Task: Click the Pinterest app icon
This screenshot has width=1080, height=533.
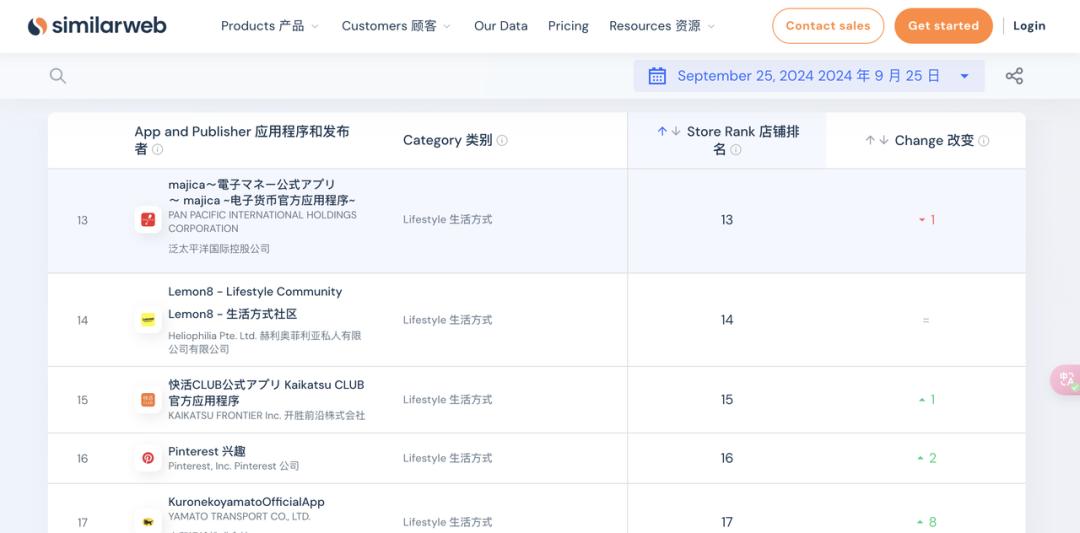Action: tap(148, 458)
